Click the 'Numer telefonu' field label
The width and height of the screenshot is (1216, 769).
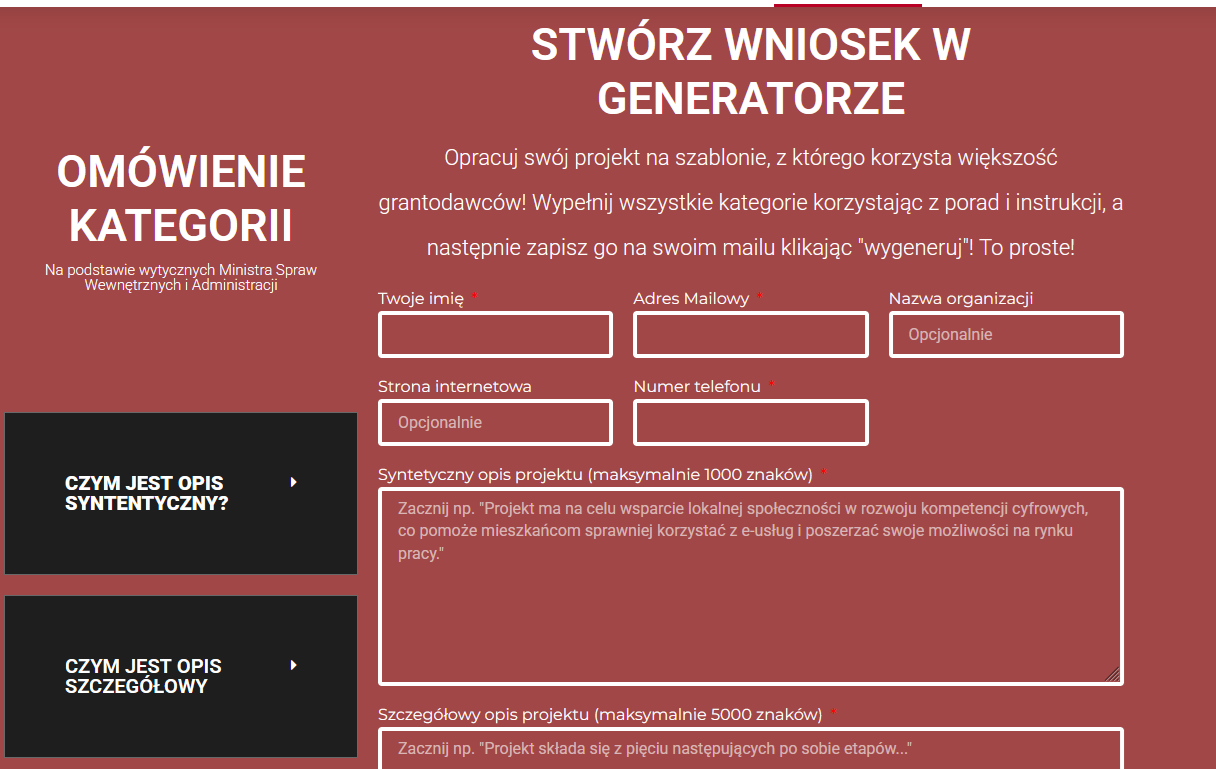tap(696, 386)
